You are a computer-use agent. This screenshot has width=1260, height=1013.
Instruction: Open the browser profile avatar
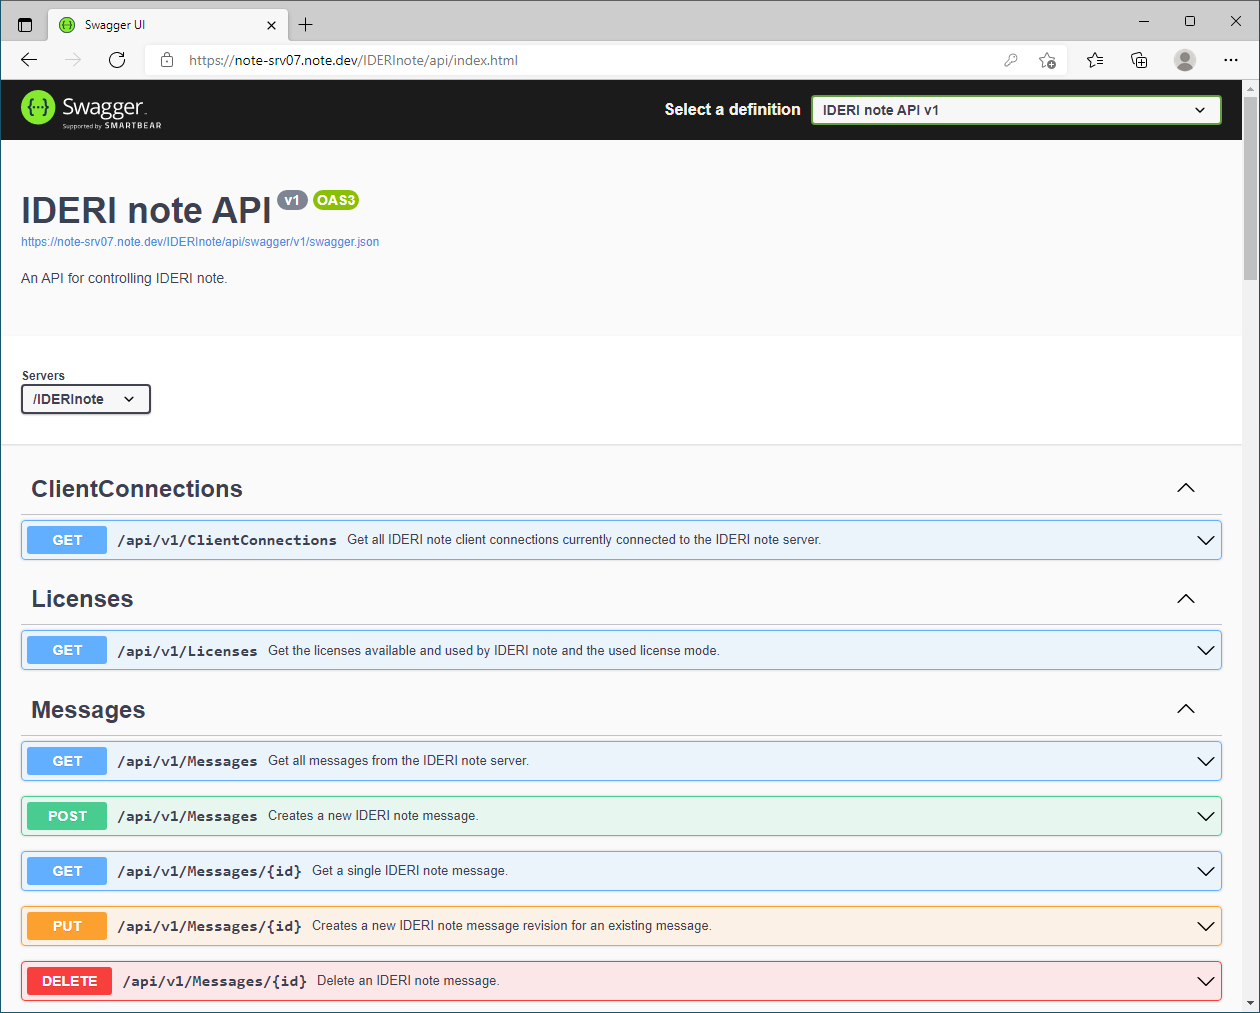pyautogui.click(x=1185, y=60)
